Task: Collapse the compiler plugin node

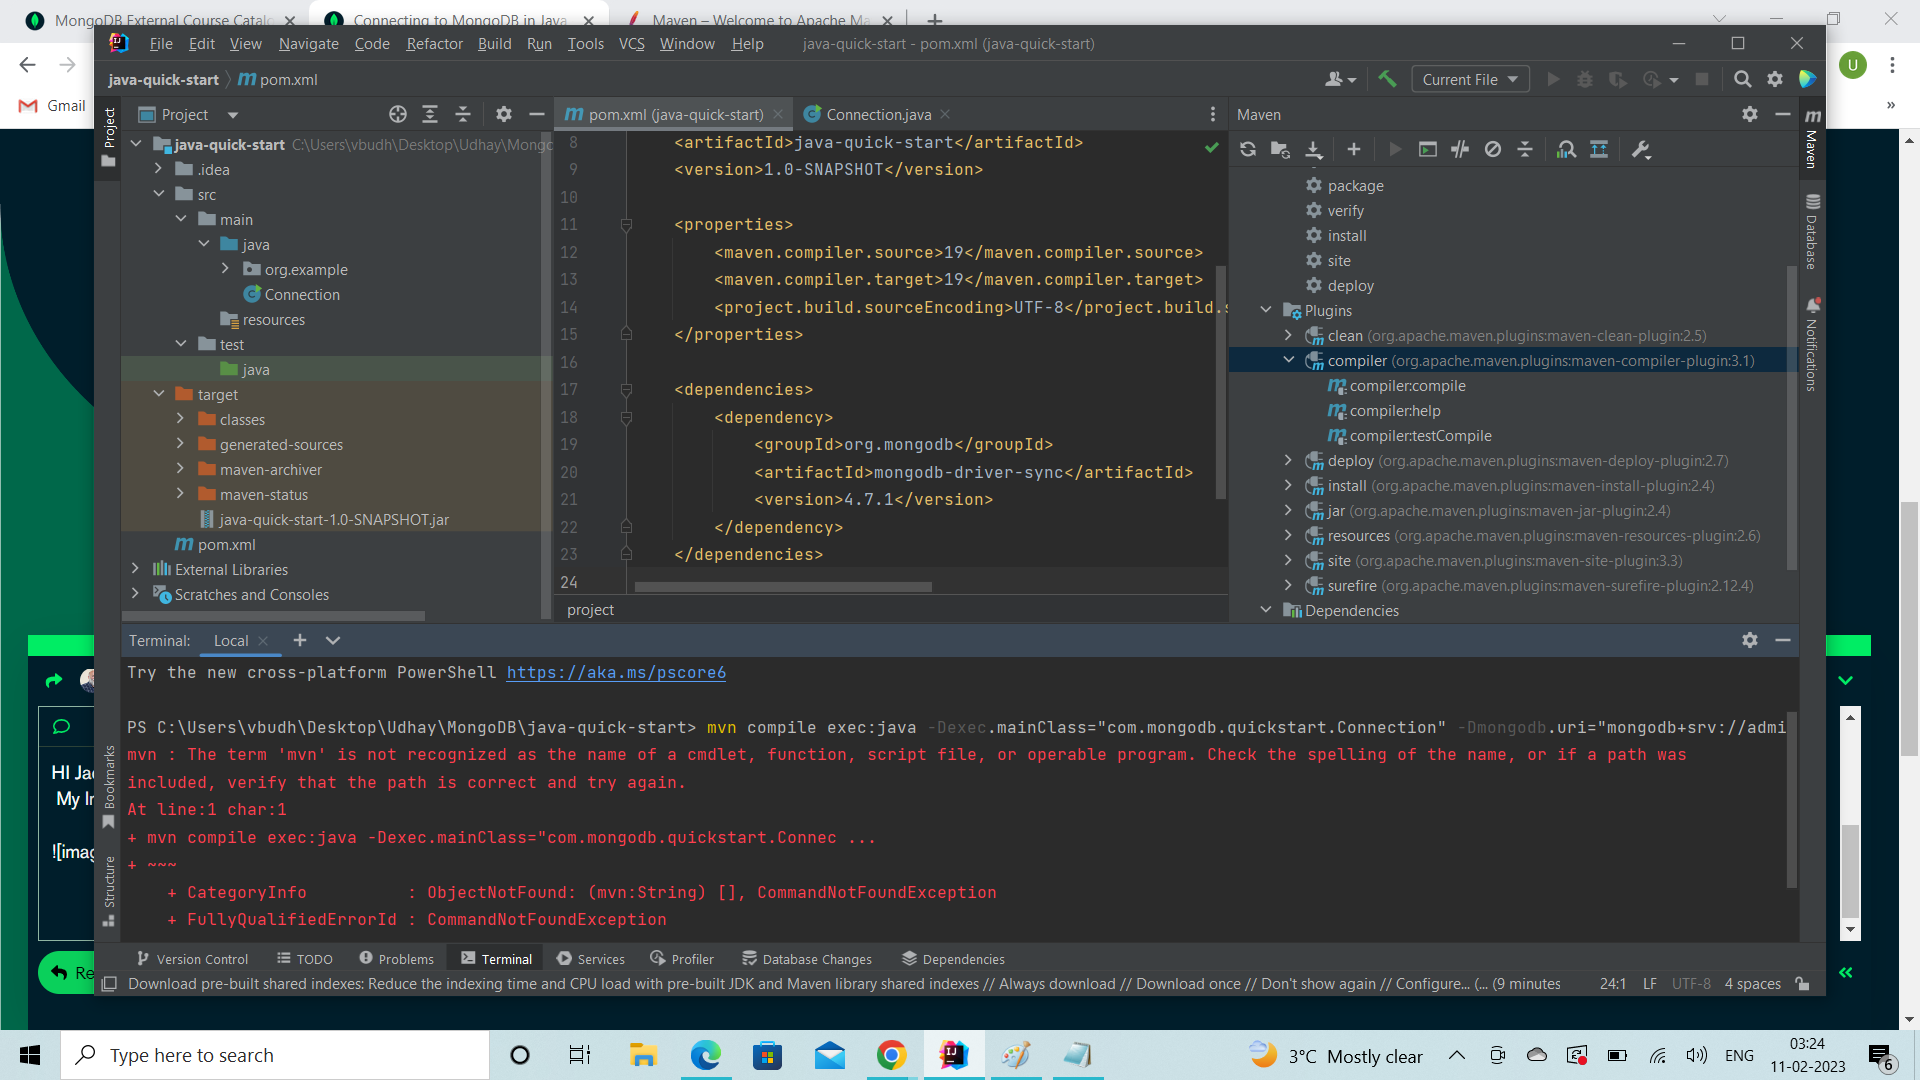Action: 1289,360
